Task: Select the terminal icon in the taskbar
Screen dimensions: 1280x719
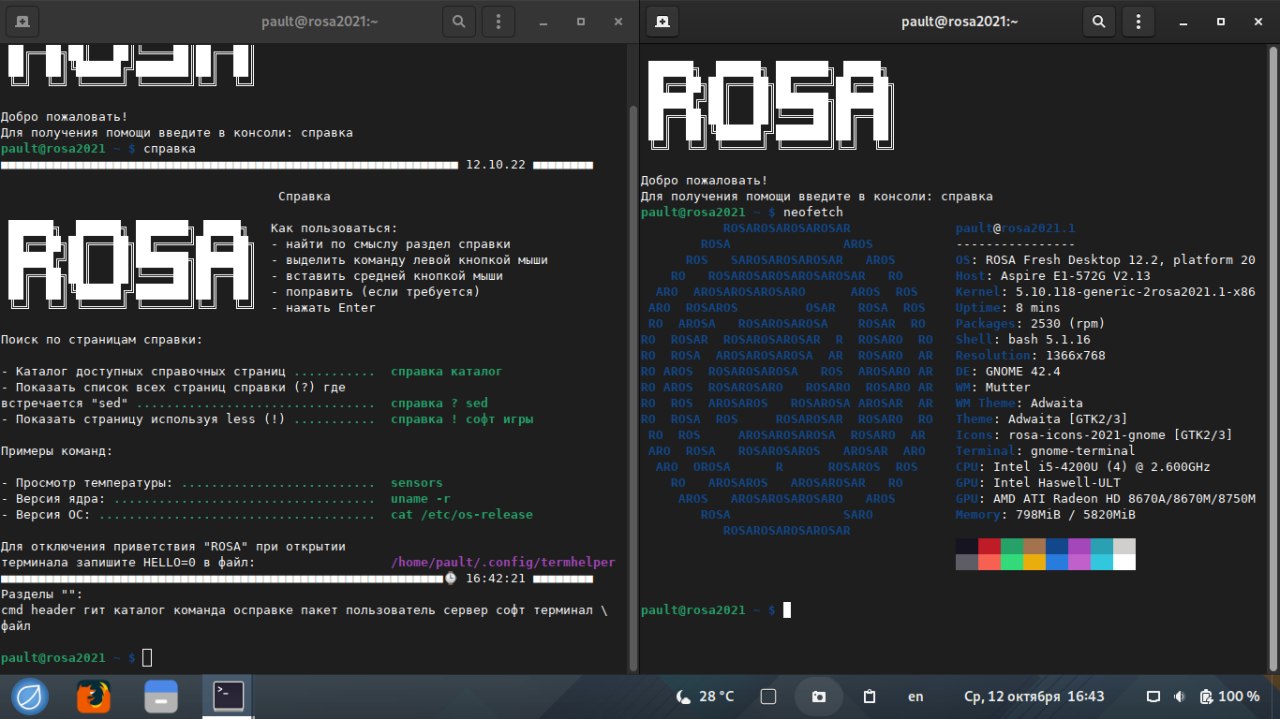Action: [227, 695]
